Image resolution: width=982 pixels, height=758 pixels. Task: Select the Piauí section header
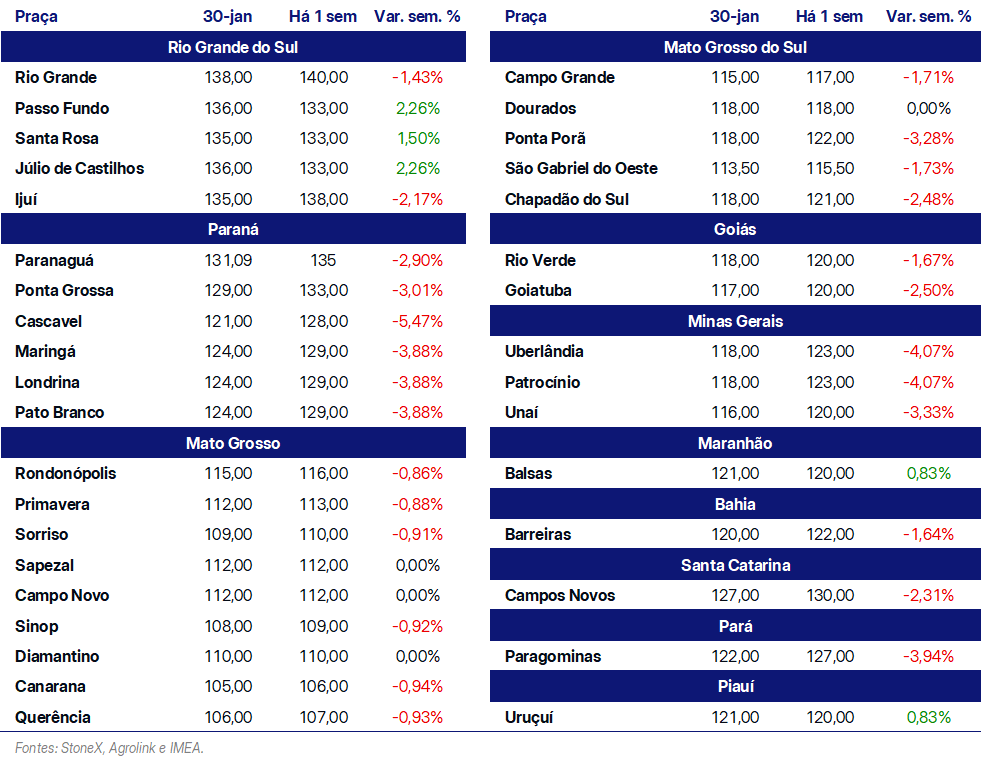(735, 687)
